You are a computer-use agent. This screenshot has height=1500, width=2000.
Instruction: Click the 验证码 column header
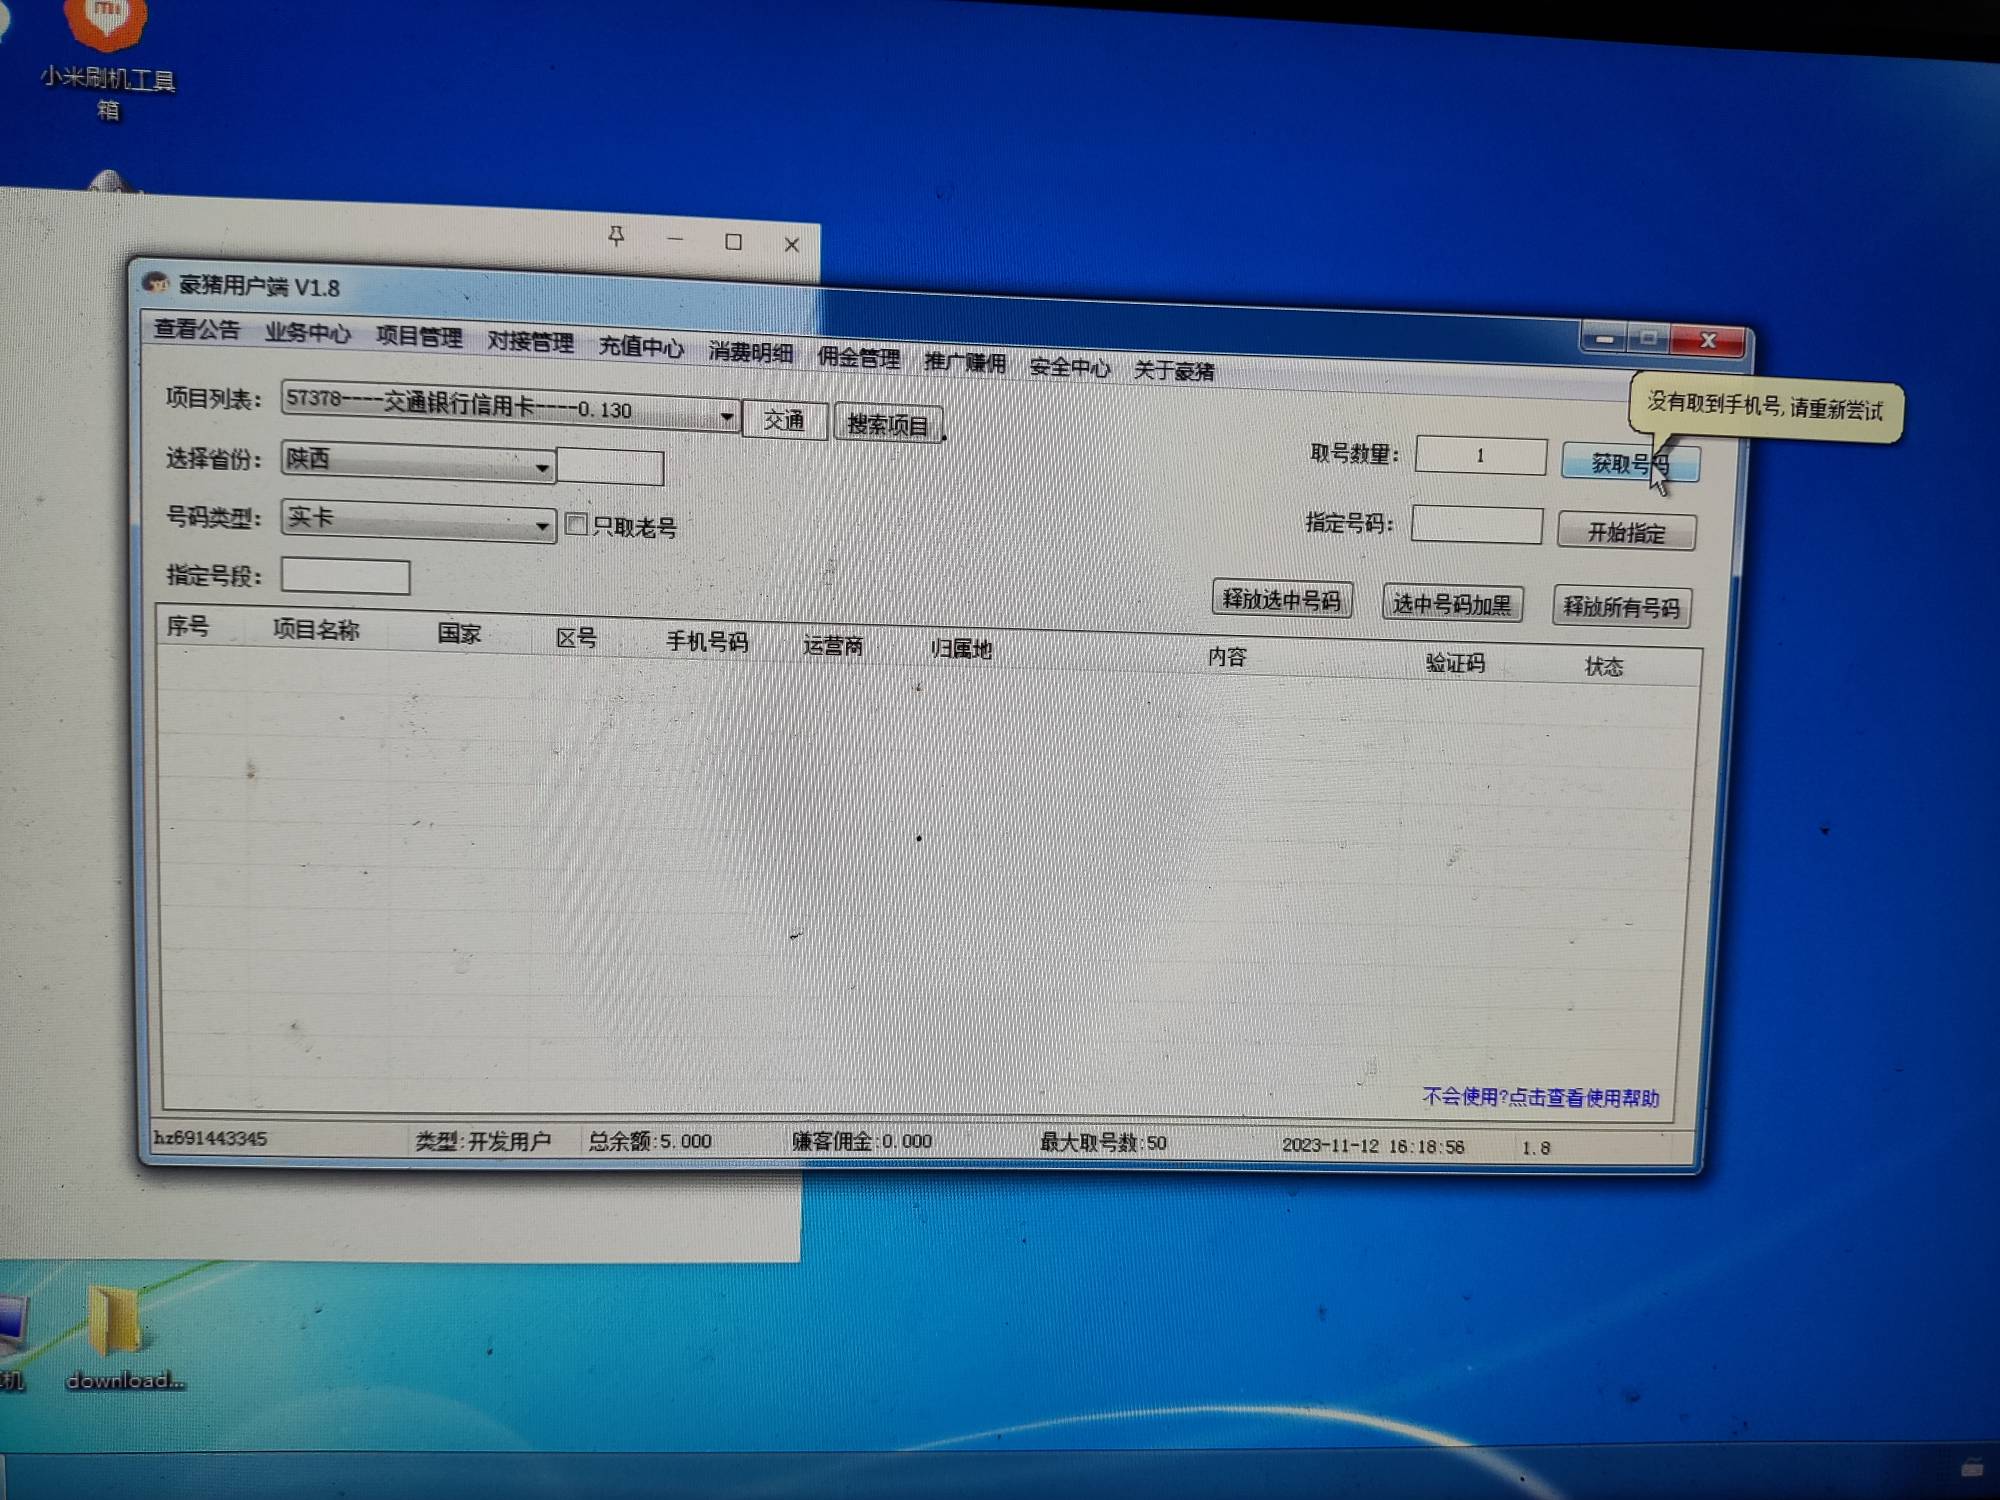pos(1455,663)
